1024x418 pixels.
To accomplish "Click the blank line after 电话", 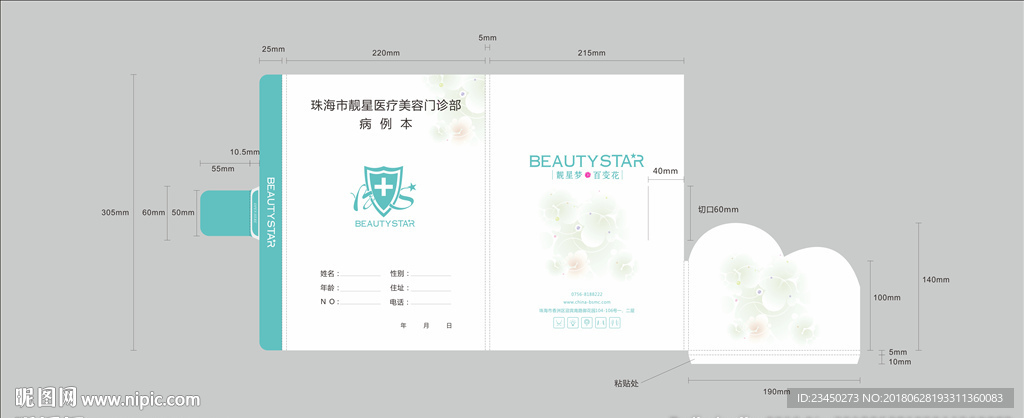I will pos(431,304).
